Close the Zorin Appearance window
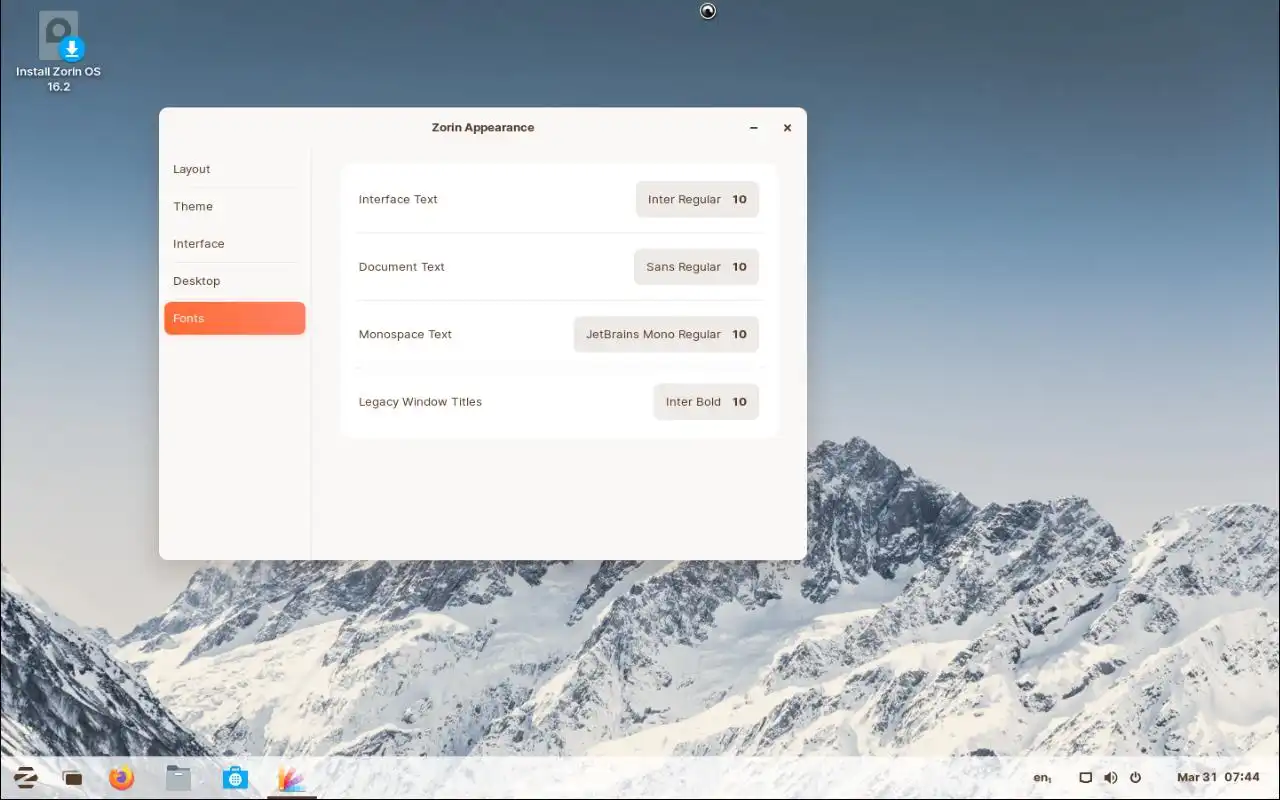 [x=787, y=128]
